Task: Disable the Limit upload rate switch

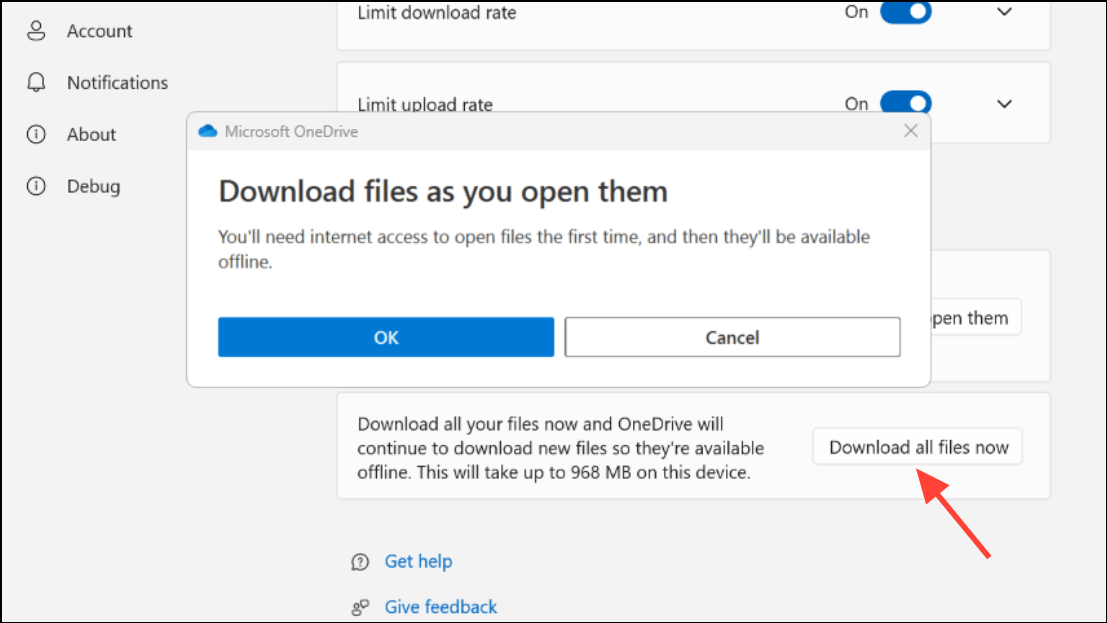Action: click(x=906, y=103)
